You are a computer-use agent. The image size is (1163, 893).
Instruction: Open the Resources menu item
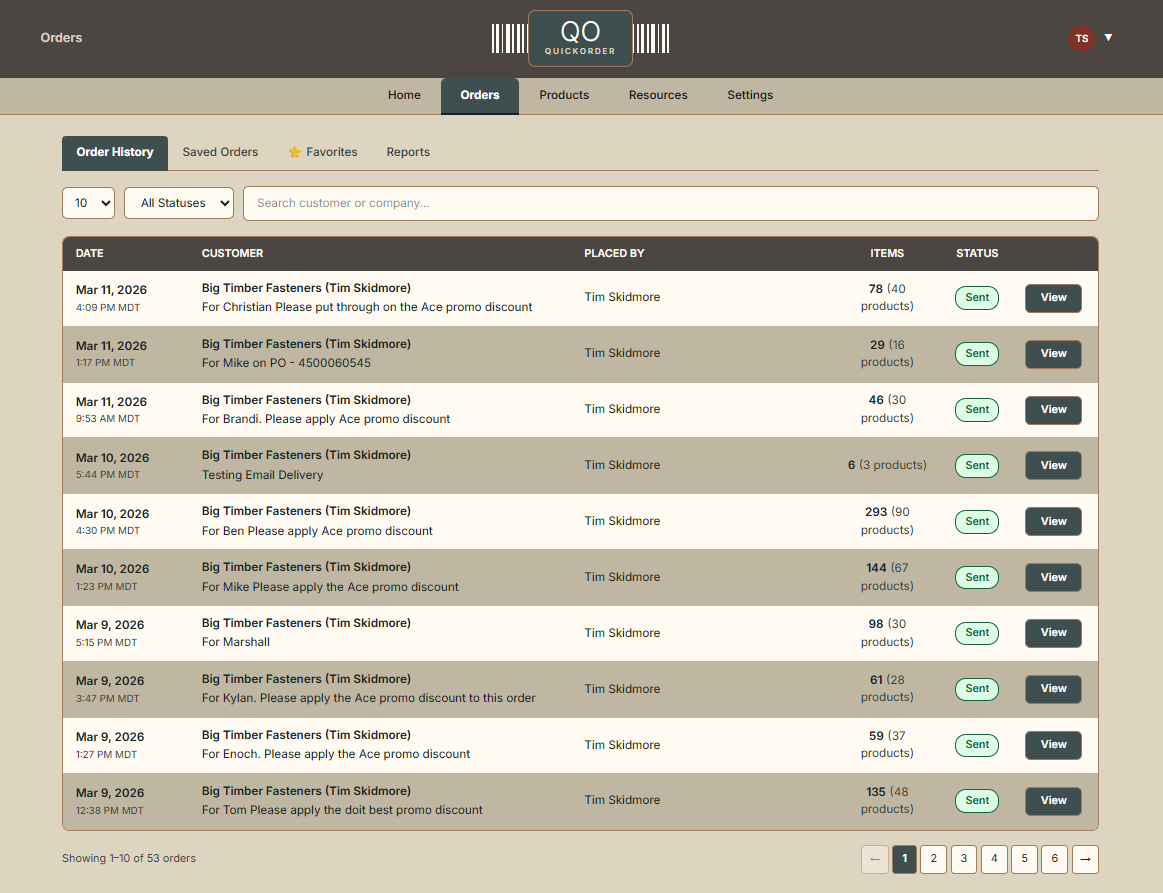(658, 95)
